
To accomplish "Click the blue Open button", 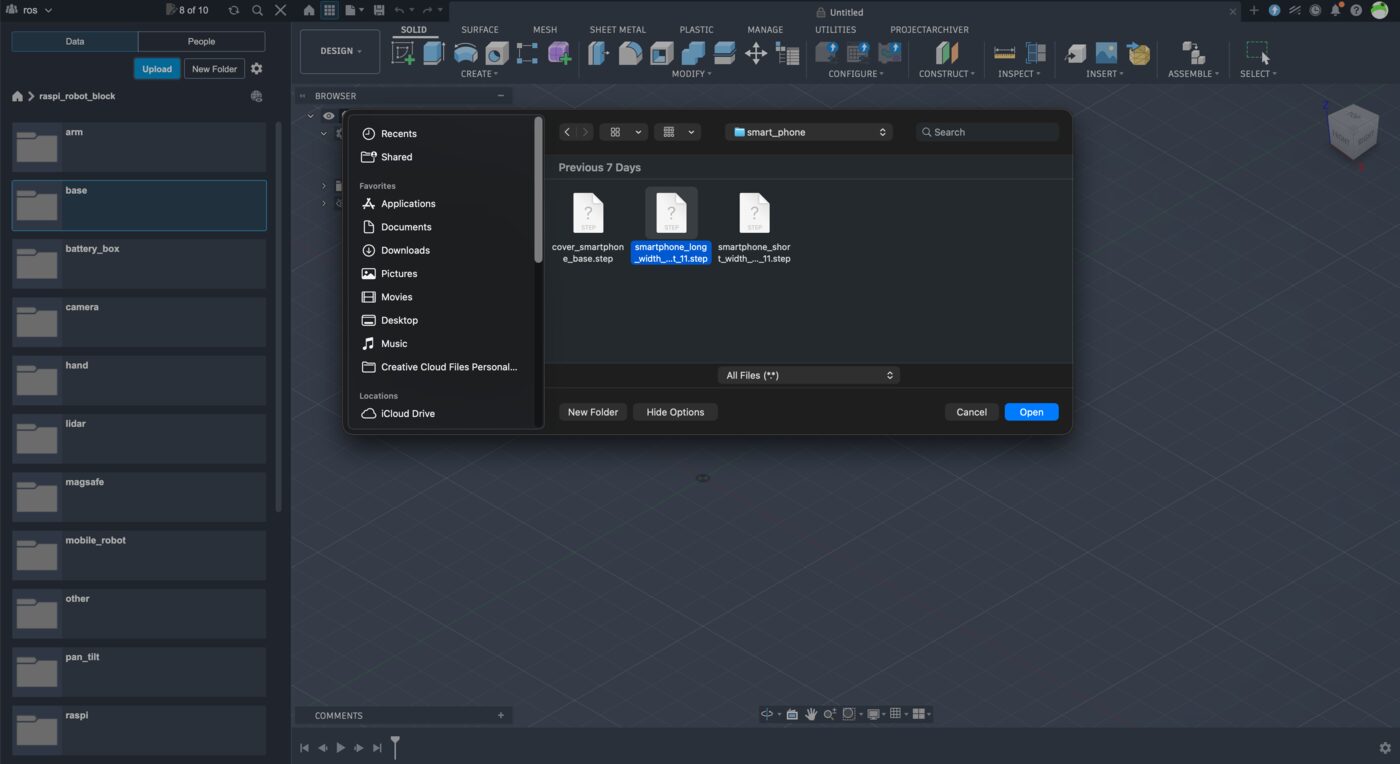I will 1031,412.
